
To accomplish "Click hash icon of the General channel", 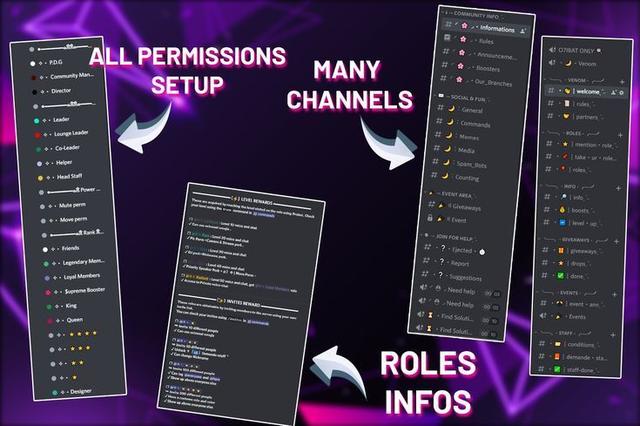I will pyautogui.click(x=440, y=107).
